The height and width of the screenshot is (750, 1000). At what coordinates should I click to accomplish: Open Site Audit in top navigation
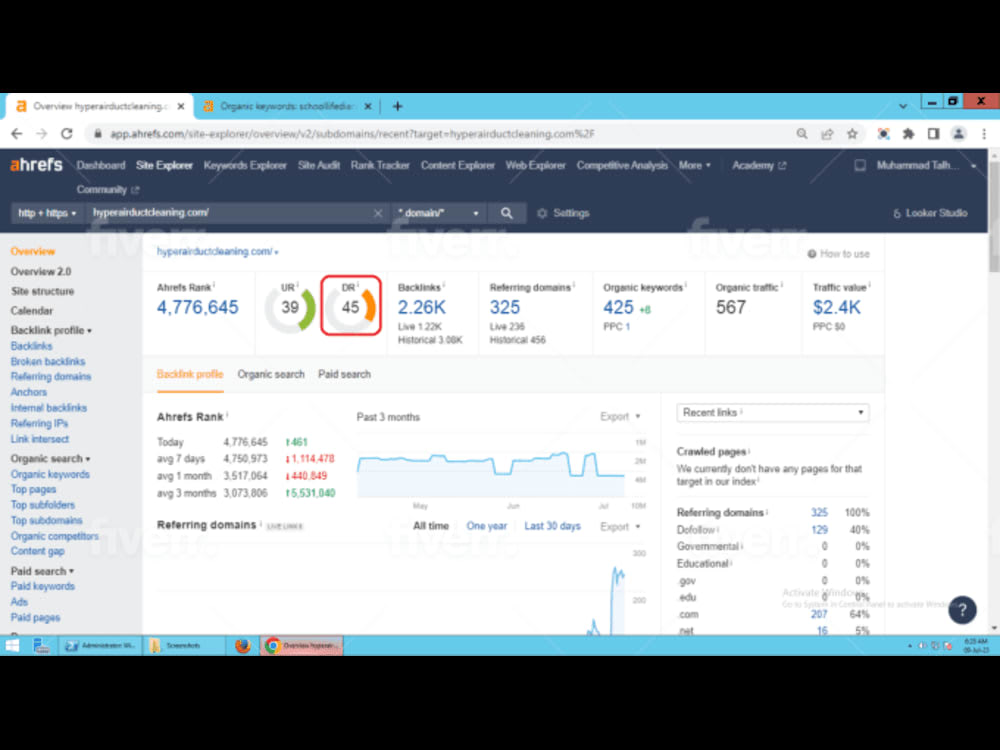[319, 165]
